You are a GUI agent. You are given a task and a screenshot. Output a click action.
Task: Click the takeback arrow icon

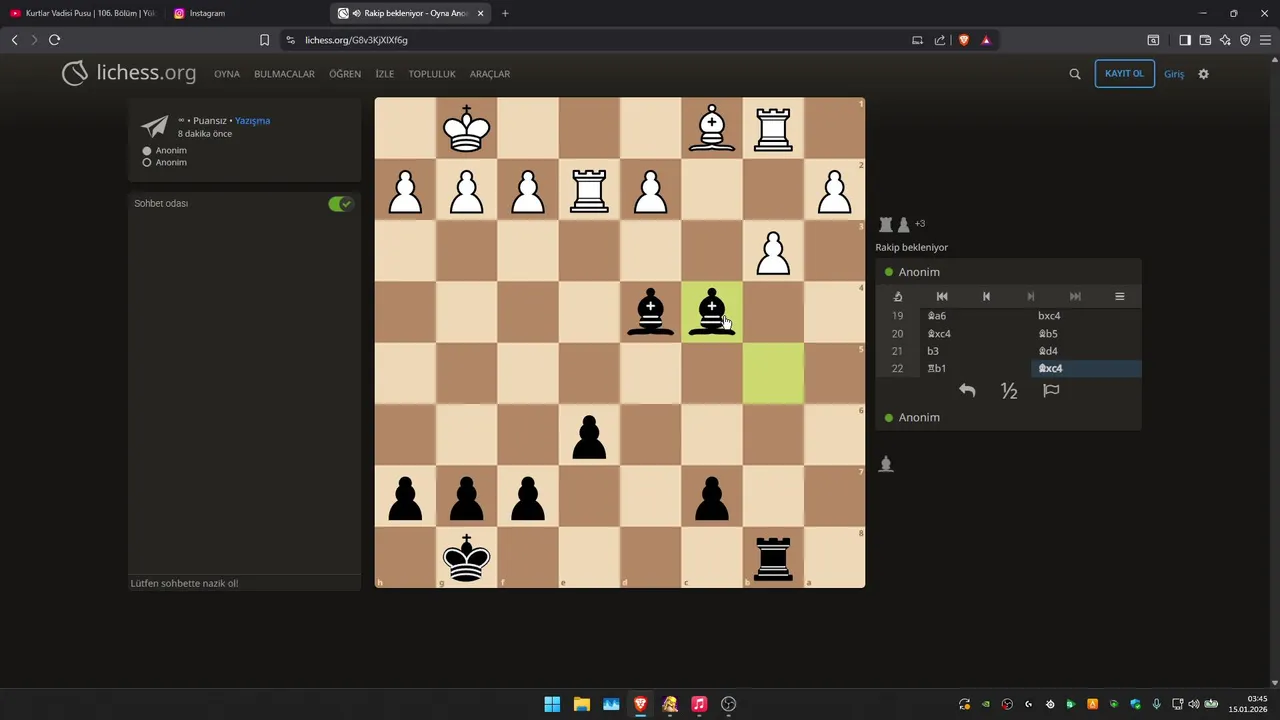coord(967,391)
